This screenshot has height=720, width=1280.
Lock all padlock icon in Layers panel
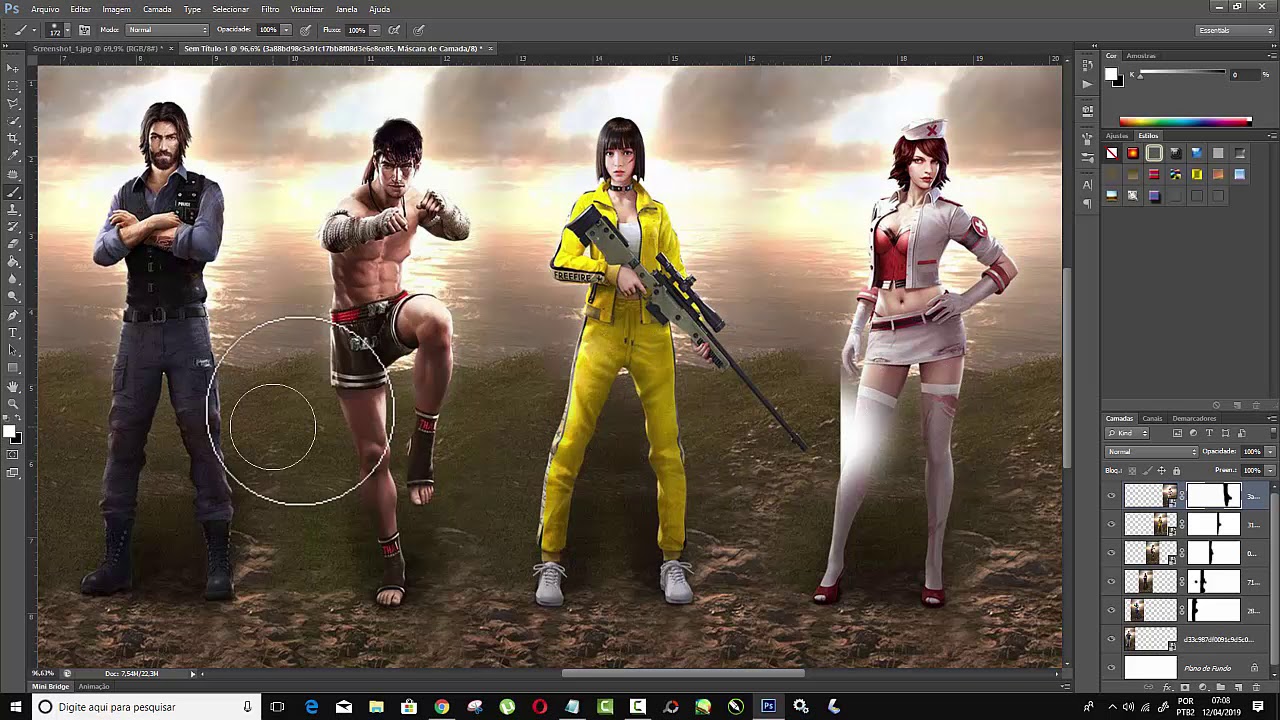[x=1176, y=471]
